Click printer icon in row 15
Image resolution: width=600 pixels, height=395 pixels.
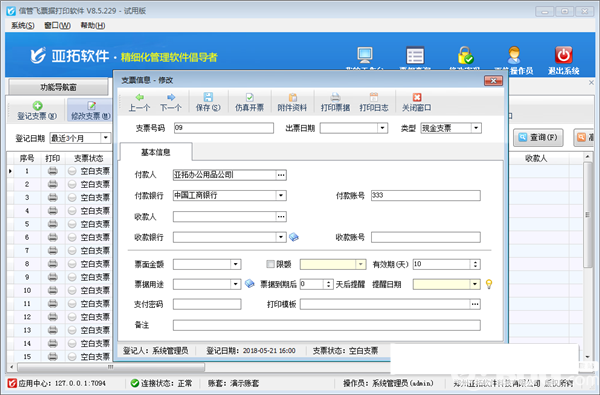(53, 357)
